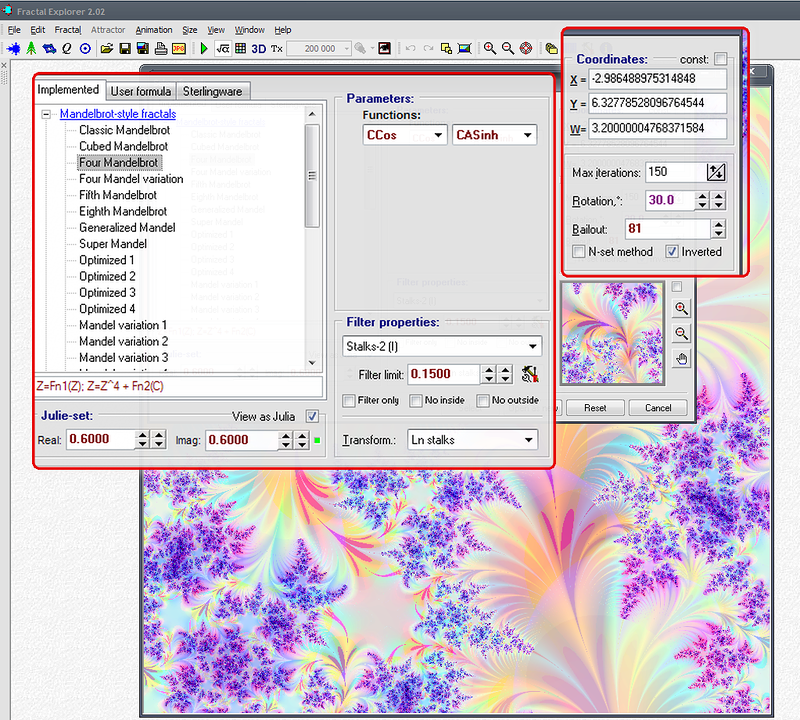Enable the N-set method checkbox
800x720 pixels.
tap(579, 251)
